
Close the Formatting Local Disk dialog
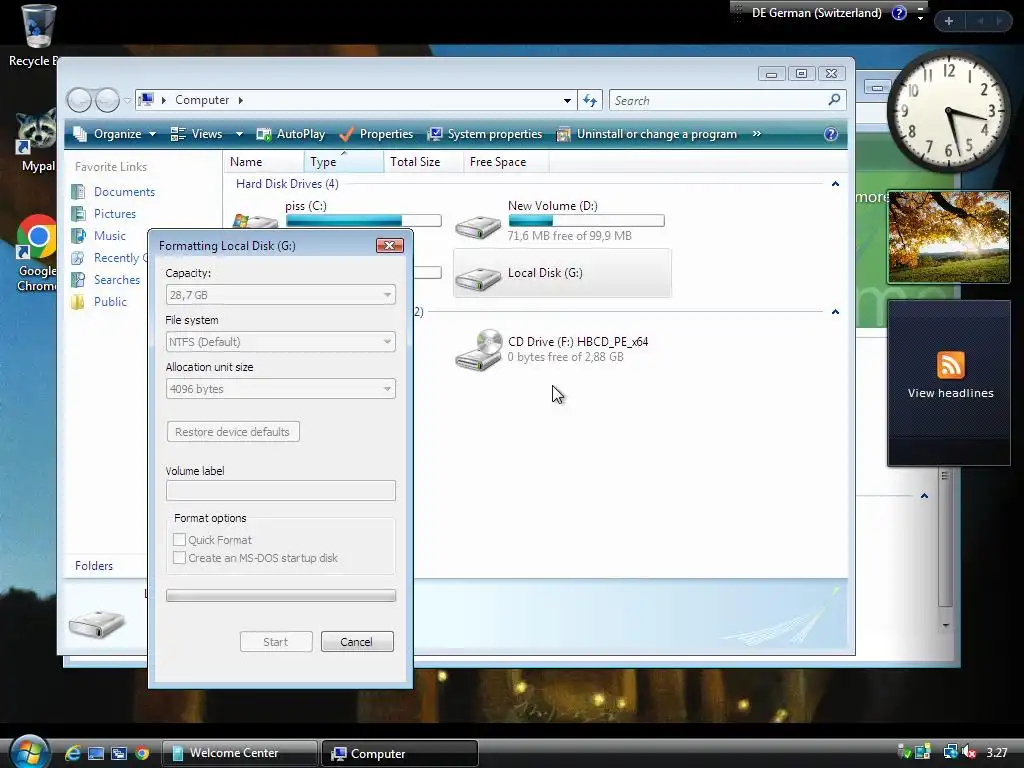(x=390, y=245)
